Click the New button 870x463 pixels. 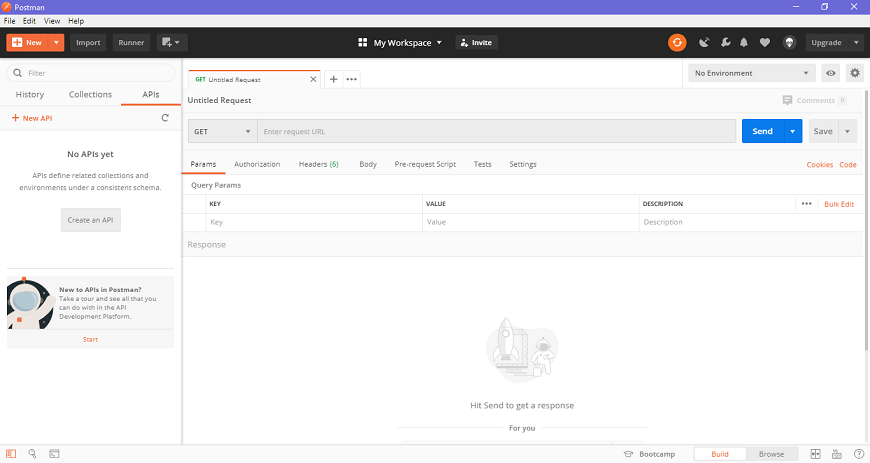point(28,43)
